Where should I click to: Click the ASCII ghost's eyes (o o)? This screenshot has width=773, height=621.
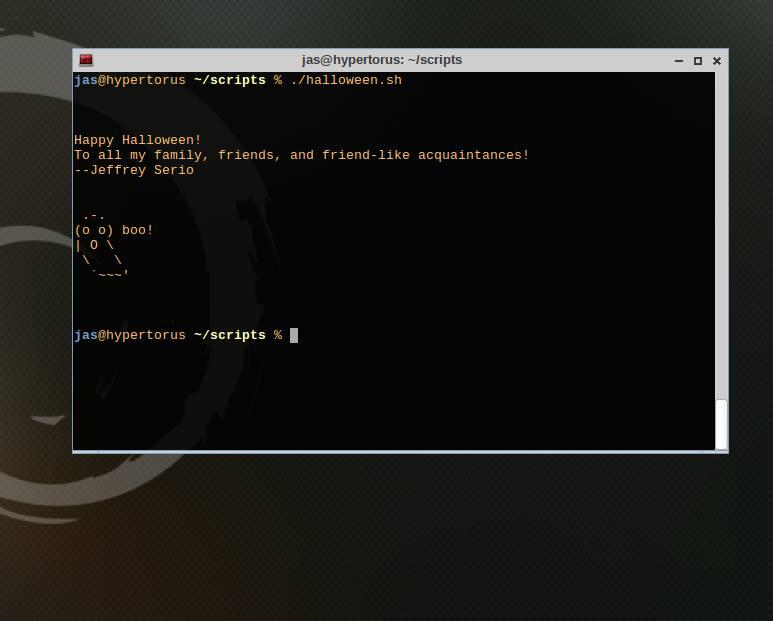(94, 230)
